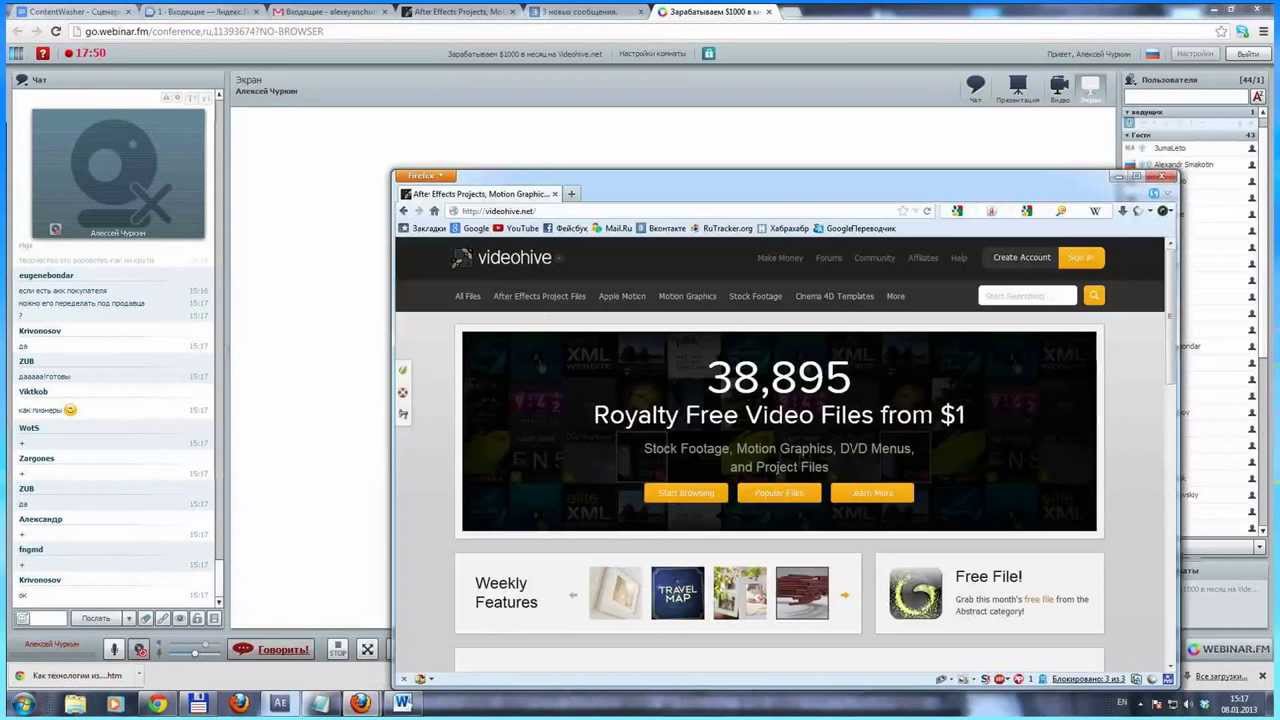
Task: Collapse the Гости group in user list
Action: [1128, 135]
